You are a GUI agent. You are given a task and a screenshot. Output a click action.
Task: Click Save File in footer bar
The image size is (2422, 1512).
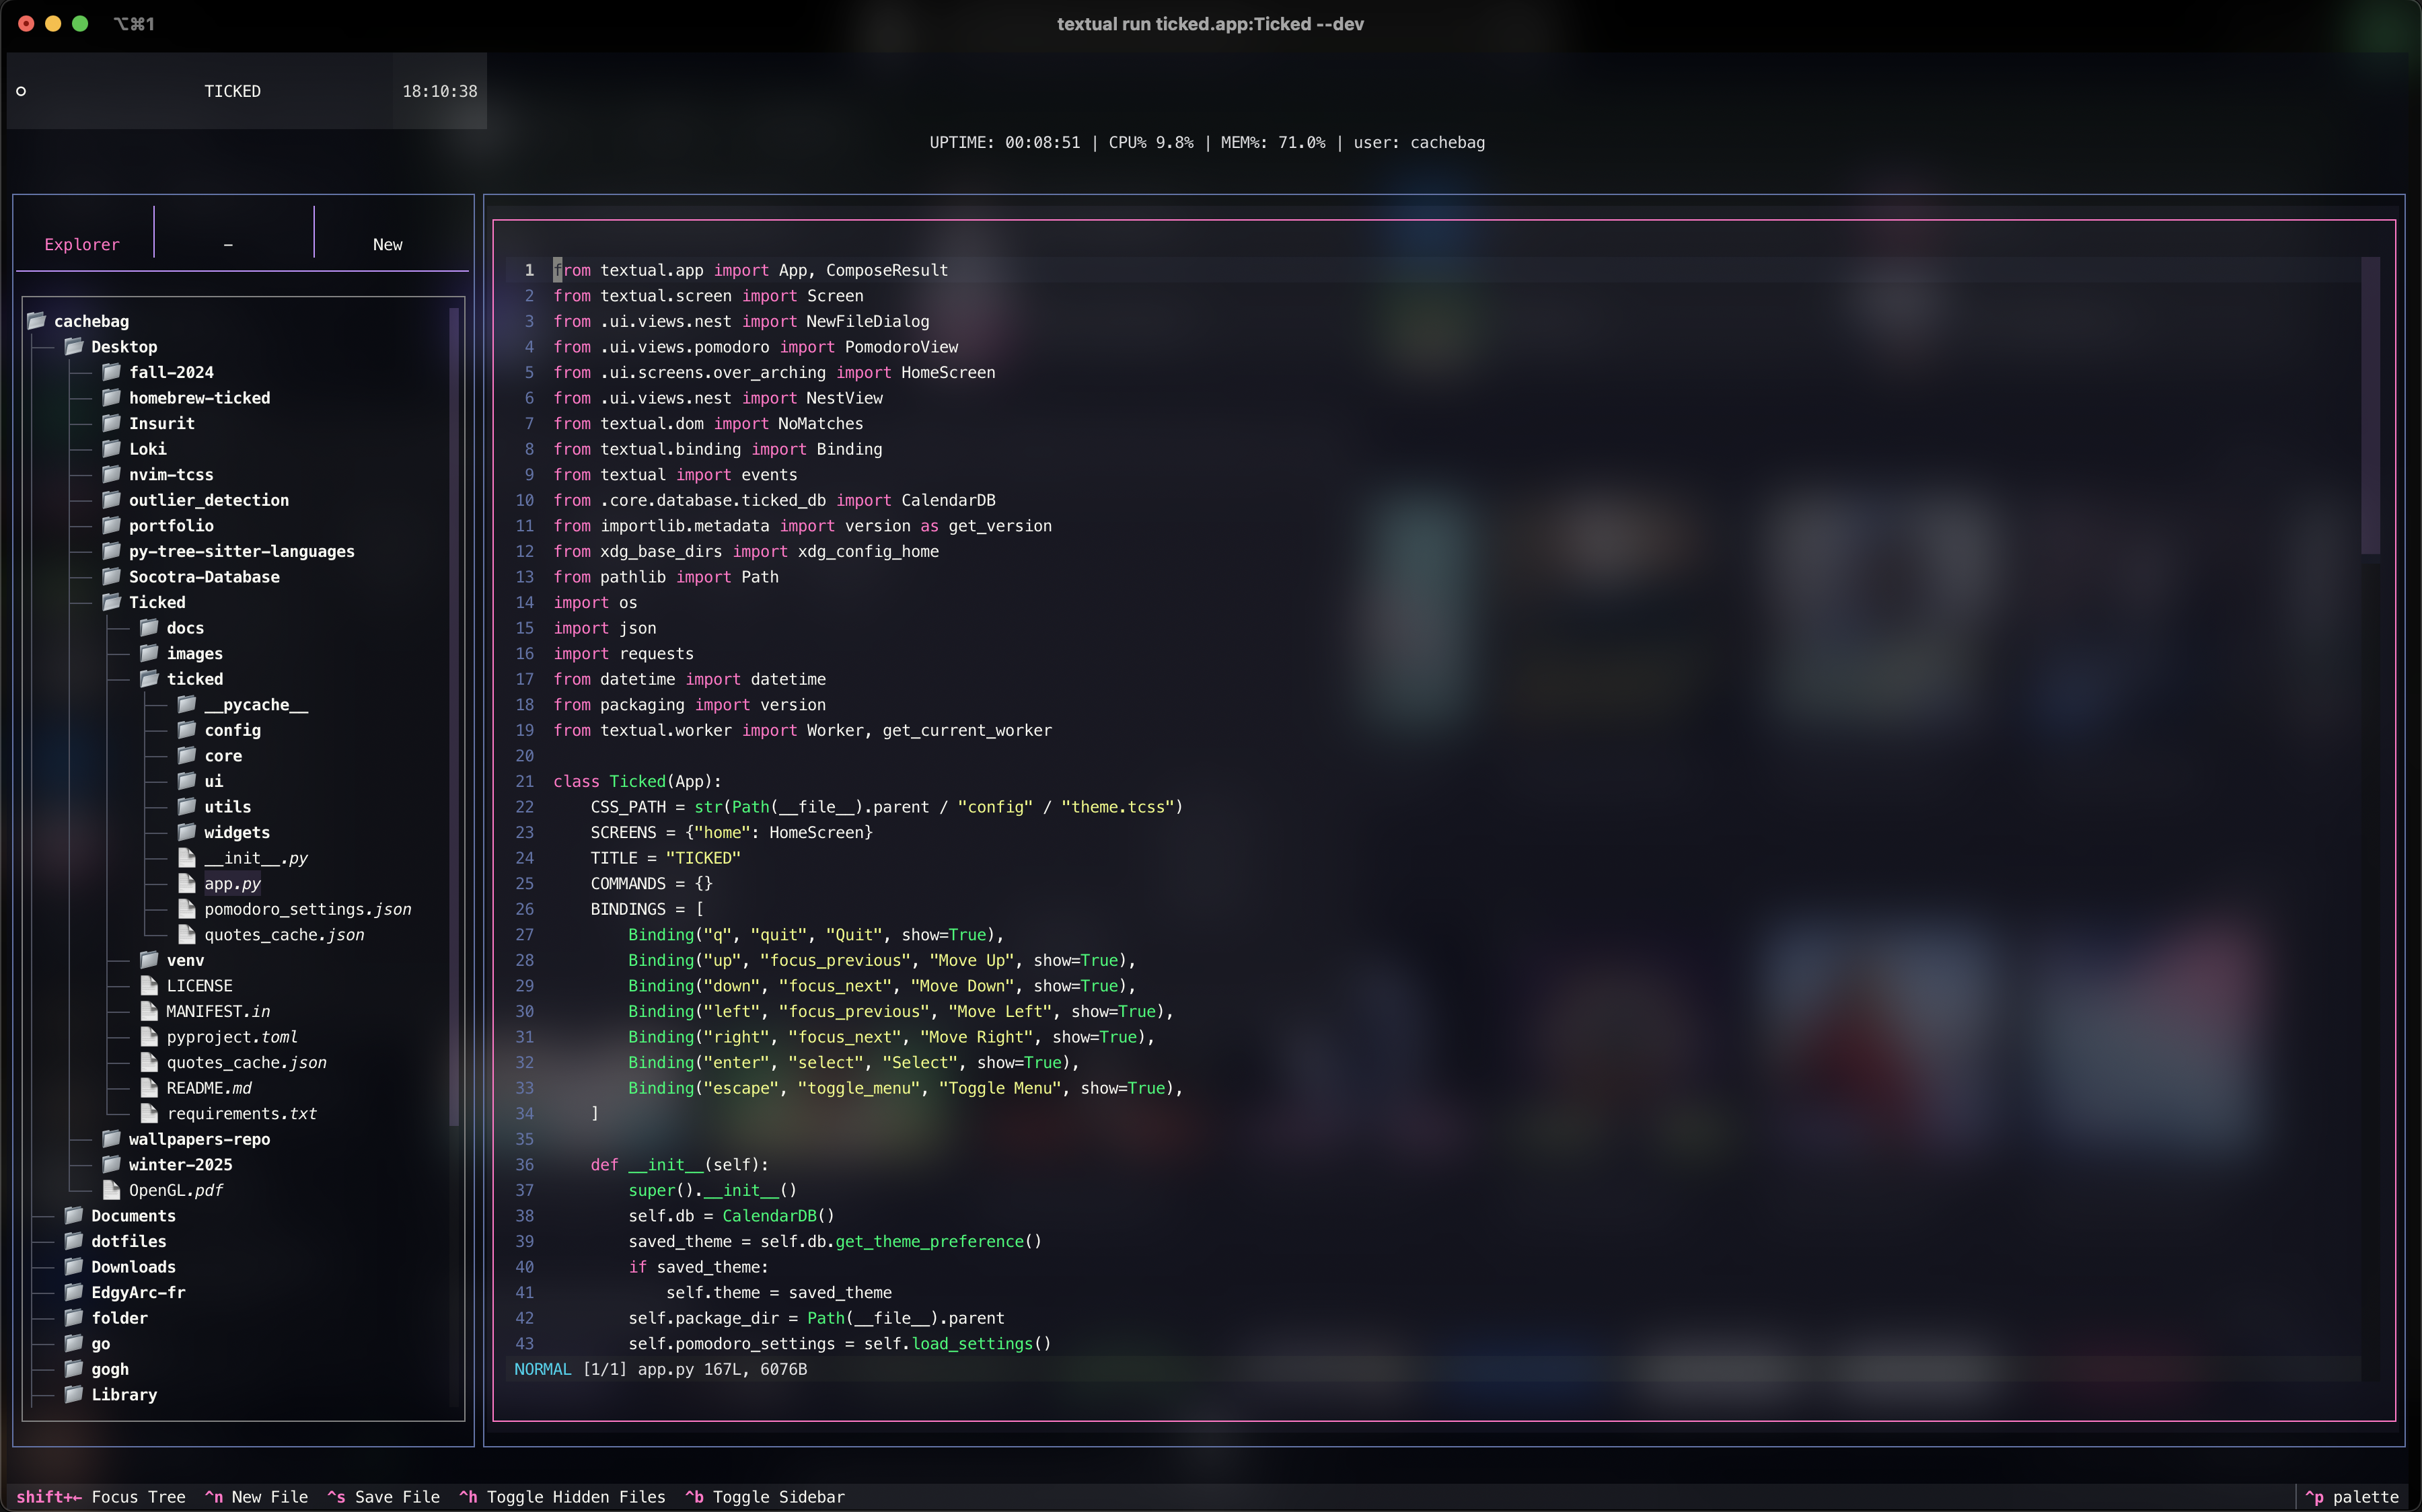point(384,1497)
